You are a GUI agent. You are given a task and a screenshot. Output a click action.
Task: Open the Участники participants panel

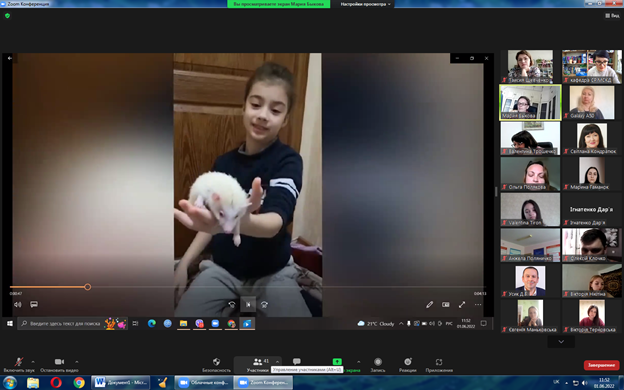[257, 365]
